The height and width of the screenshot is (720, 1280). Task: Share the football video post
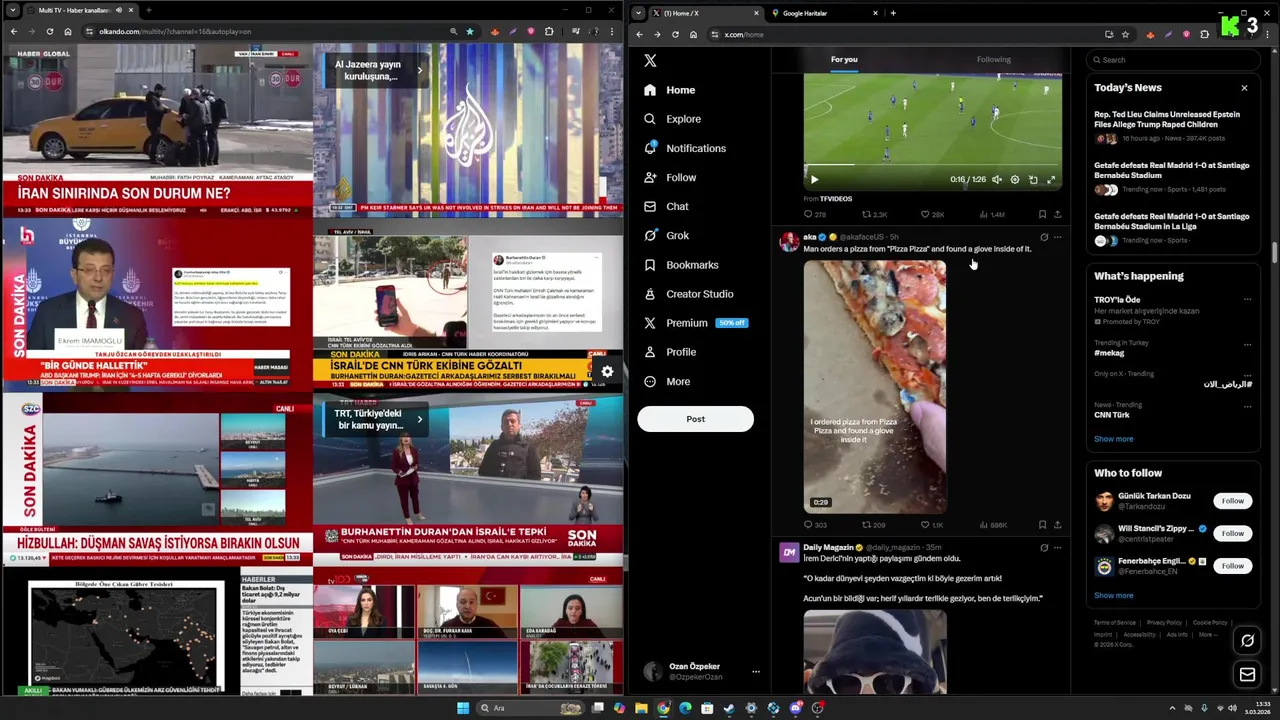[1057, 214]
